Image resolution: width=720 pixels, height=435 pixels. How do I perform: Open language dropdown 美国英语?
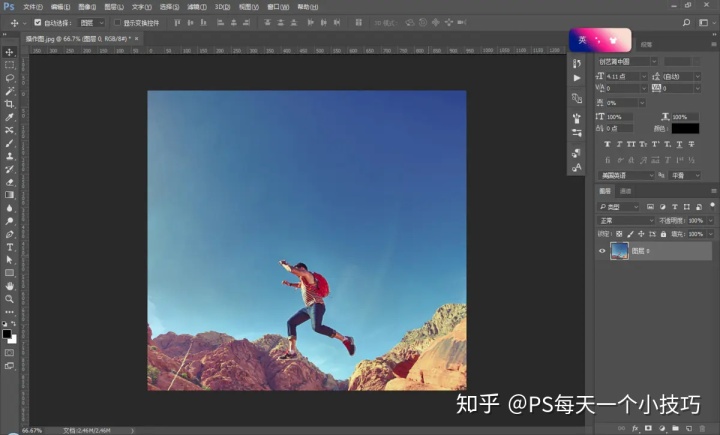[626, 175]
